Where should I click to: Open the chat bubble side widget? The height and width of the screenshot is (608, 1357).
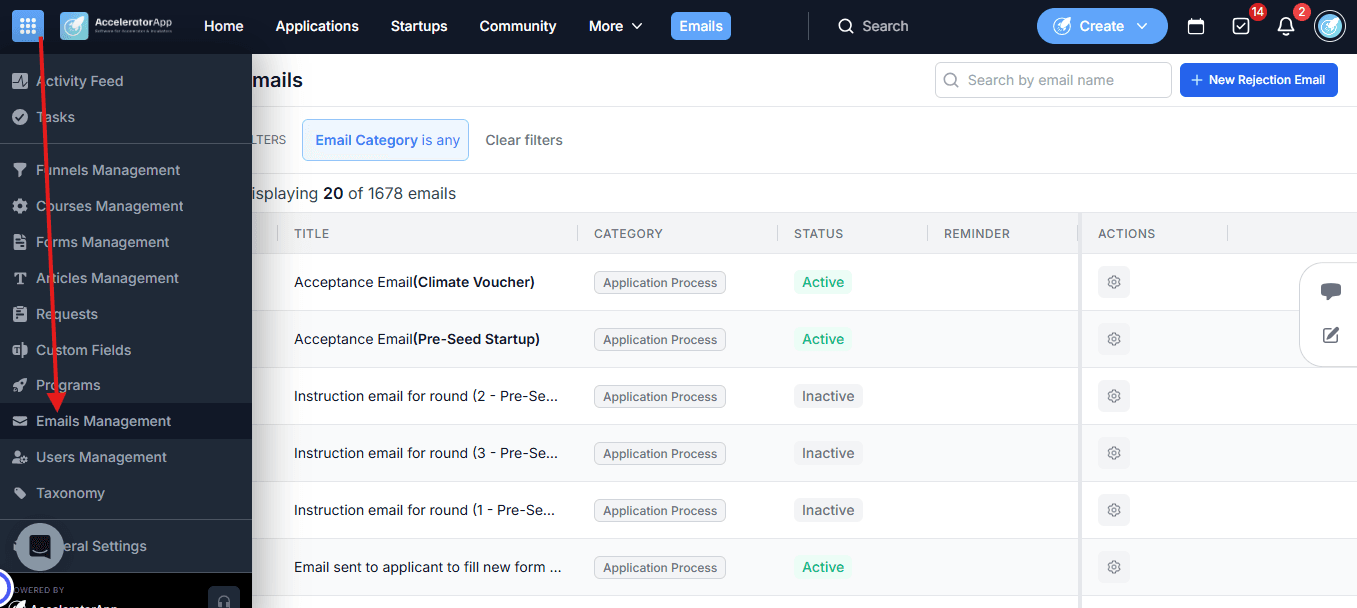[1330, 291]
